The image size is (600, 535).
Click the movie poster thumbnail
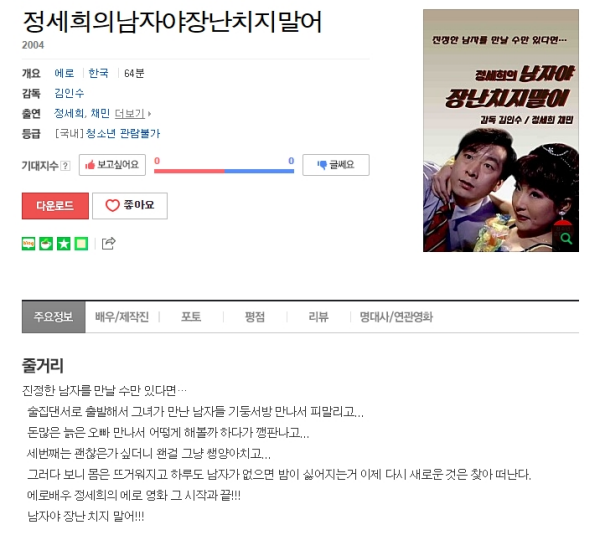(501, 130)
